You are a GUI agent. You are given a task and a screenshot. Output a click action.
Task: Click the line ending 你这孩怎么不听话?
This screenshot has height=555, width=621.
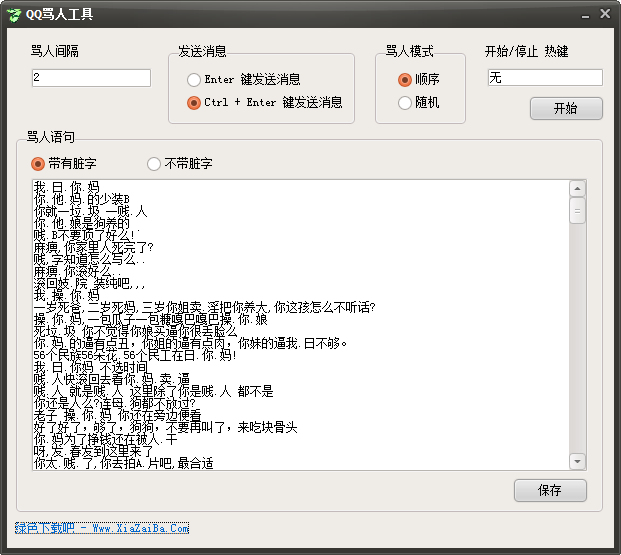[x=204, y=307]
